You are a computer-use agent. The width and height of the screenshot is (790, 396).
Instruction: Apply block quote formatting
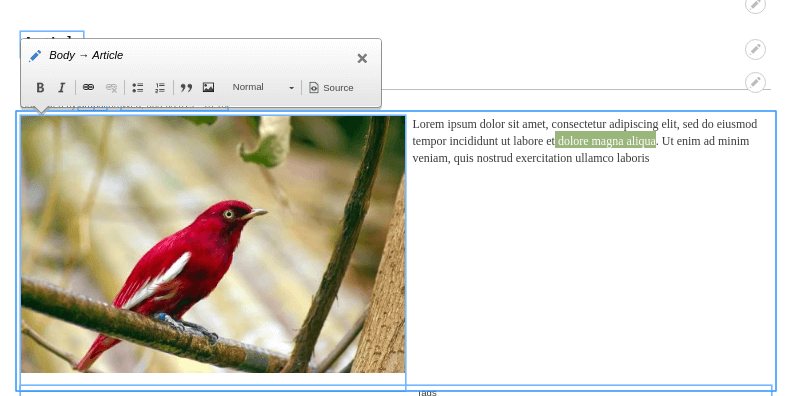(186, 88)
